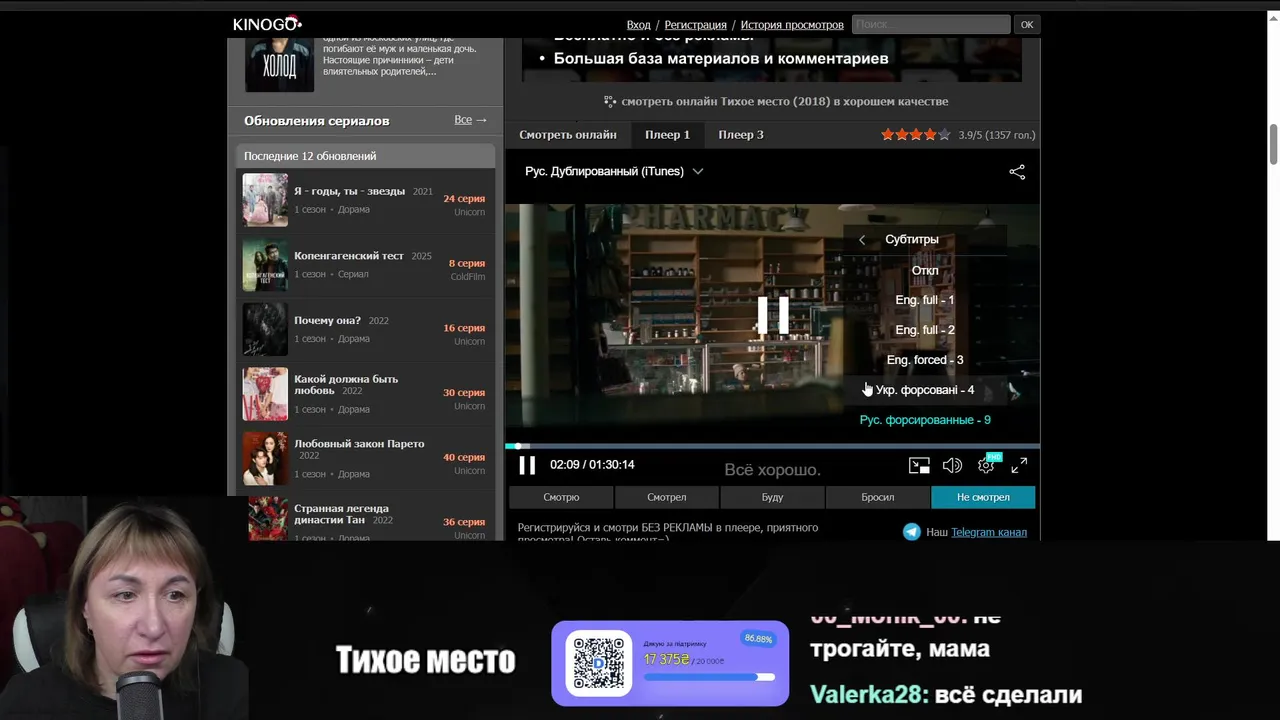Screen dimensions: 1280x720
Task: Click the 8 серия ColdFilm label
Action: point(467,269)
